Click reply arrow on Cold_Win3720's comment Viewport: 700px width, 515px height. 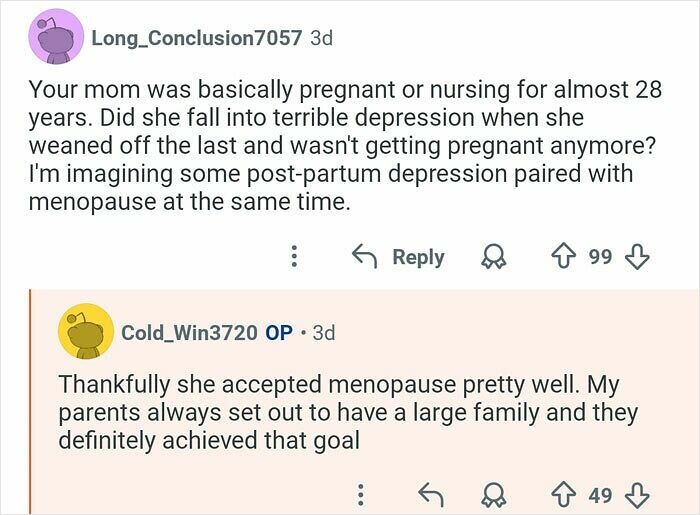pyautogui.click(x=430, y=493)
